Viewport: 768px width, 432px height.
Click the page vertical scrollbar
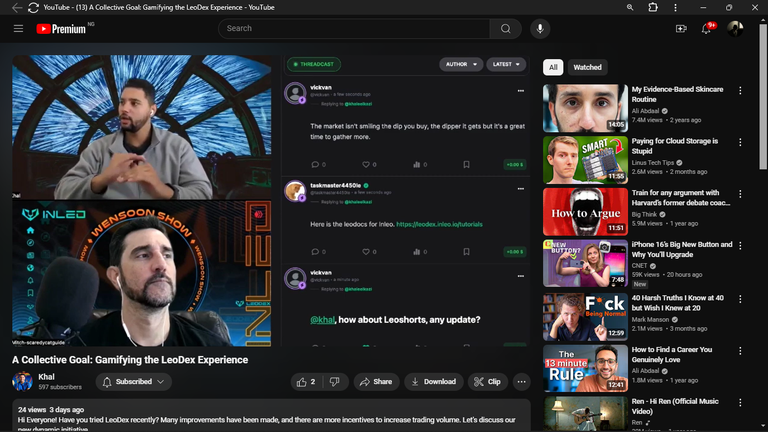(763, 98)
